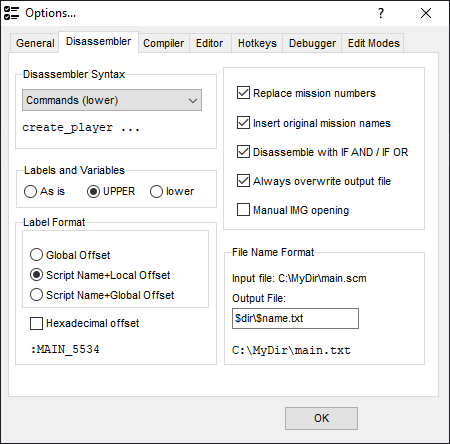This screenshot has width=450, height=444.
Task: Select the 'As is' radio option
Action: (30, 192)
